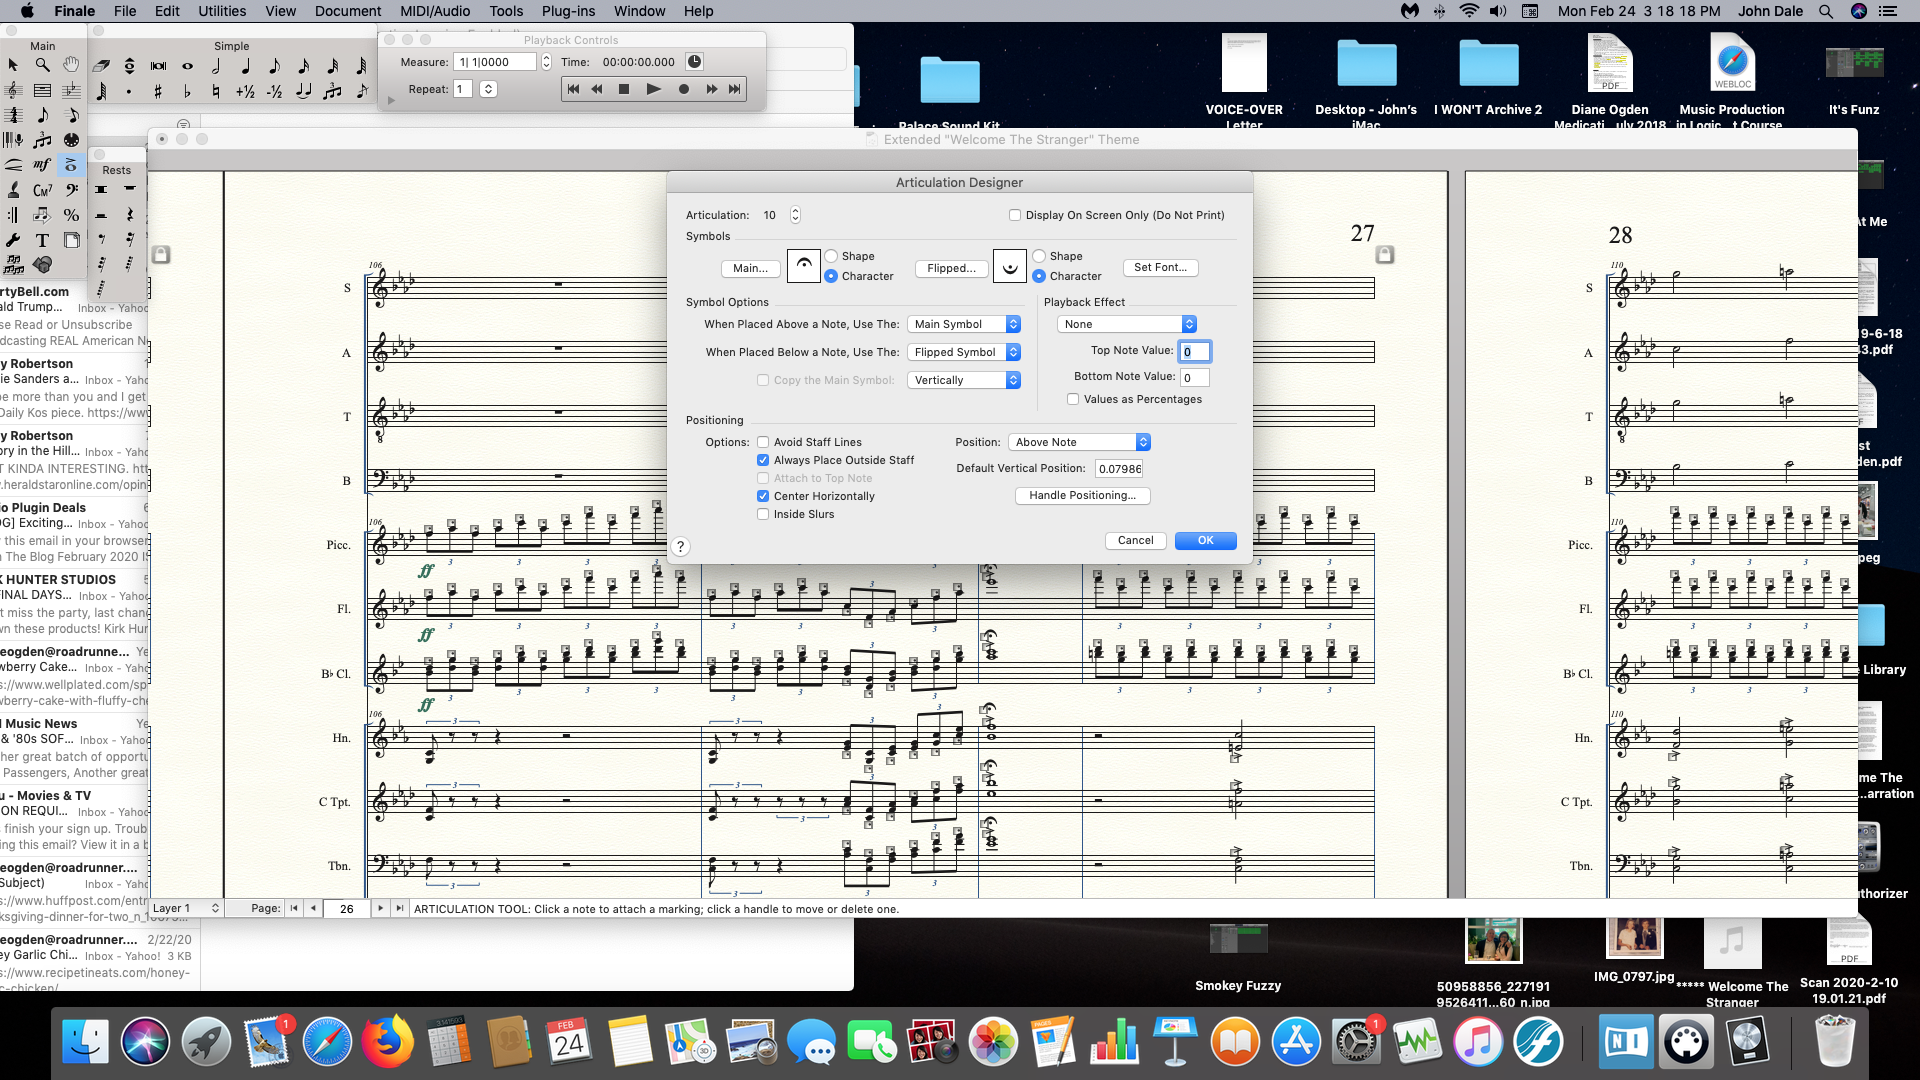Enable Display On Screen Only checkbox
Screen dimensions: 1920x1080
(1015, 215)
